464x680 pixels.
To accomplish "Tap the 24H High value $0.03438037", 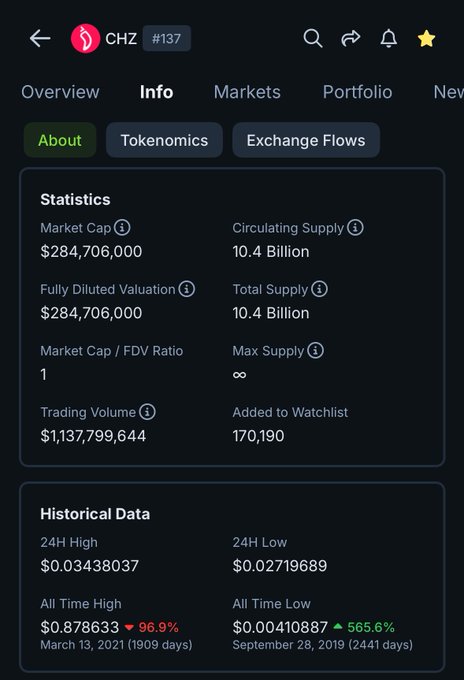I will click(89, 566).
